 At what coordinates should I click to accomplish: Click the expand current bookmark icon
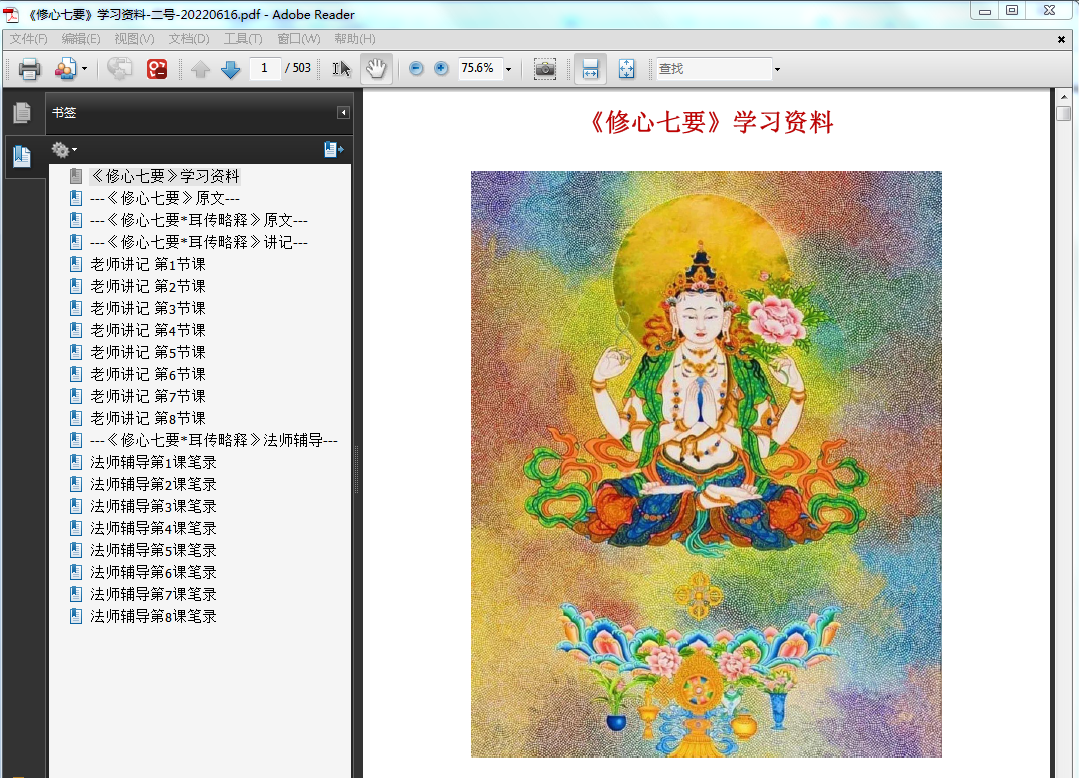334,149
